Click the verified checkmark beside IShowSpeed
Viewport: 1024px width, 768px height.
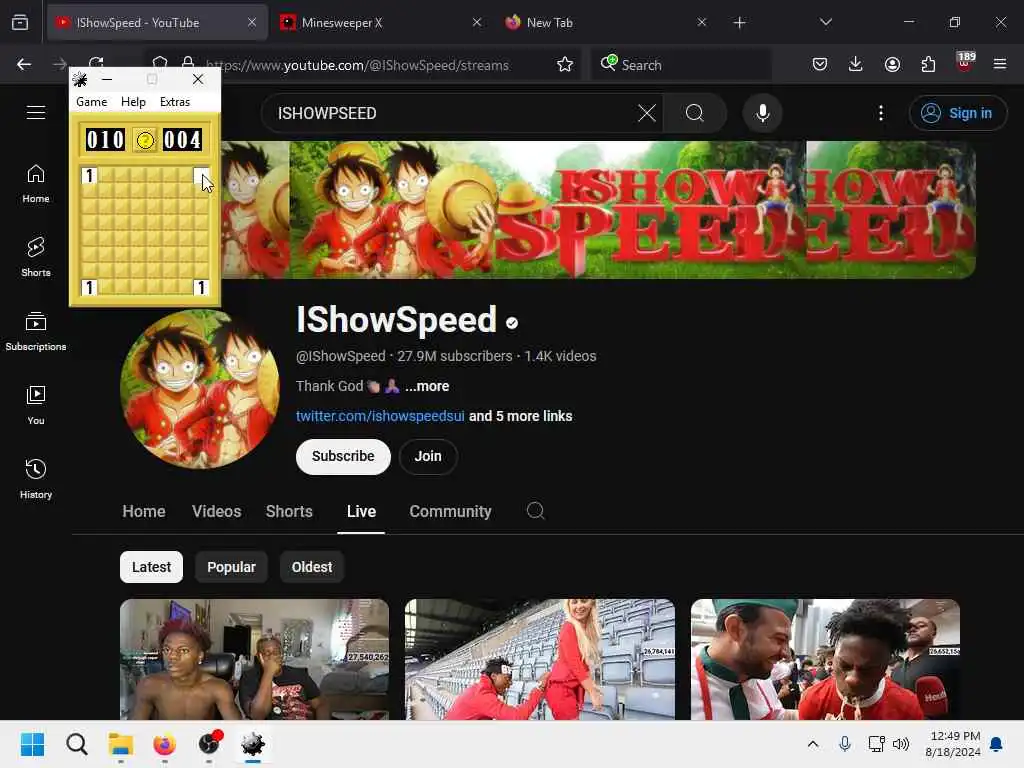(512, 323)
